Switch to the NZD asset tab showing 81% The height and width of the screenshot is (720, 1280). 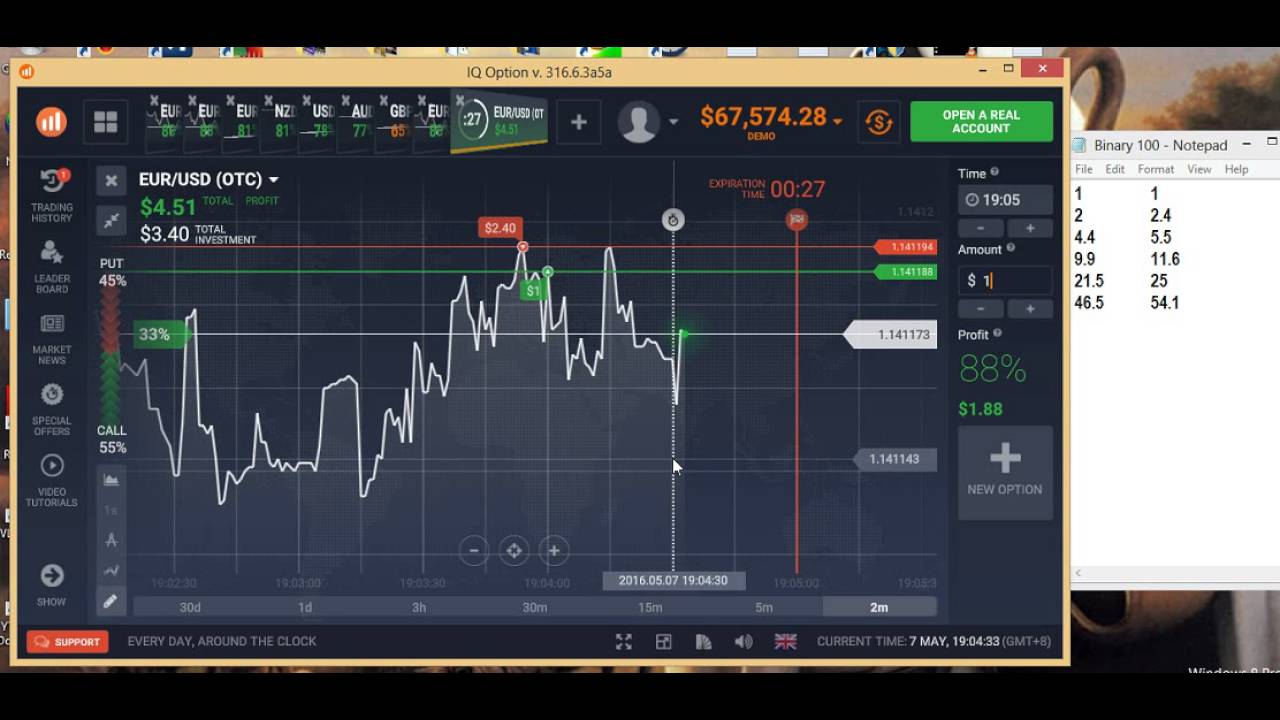click(x=284, y=121)
